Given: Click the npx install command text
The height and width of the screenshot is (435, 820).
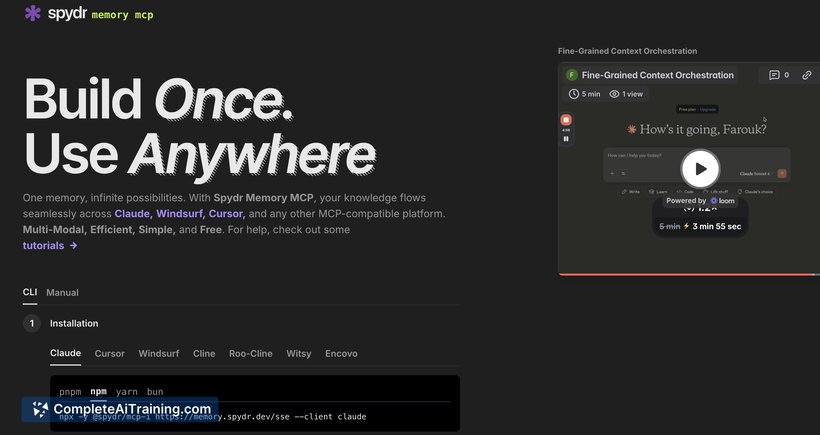Looking at the screenshot, I should tap(212, 417).
